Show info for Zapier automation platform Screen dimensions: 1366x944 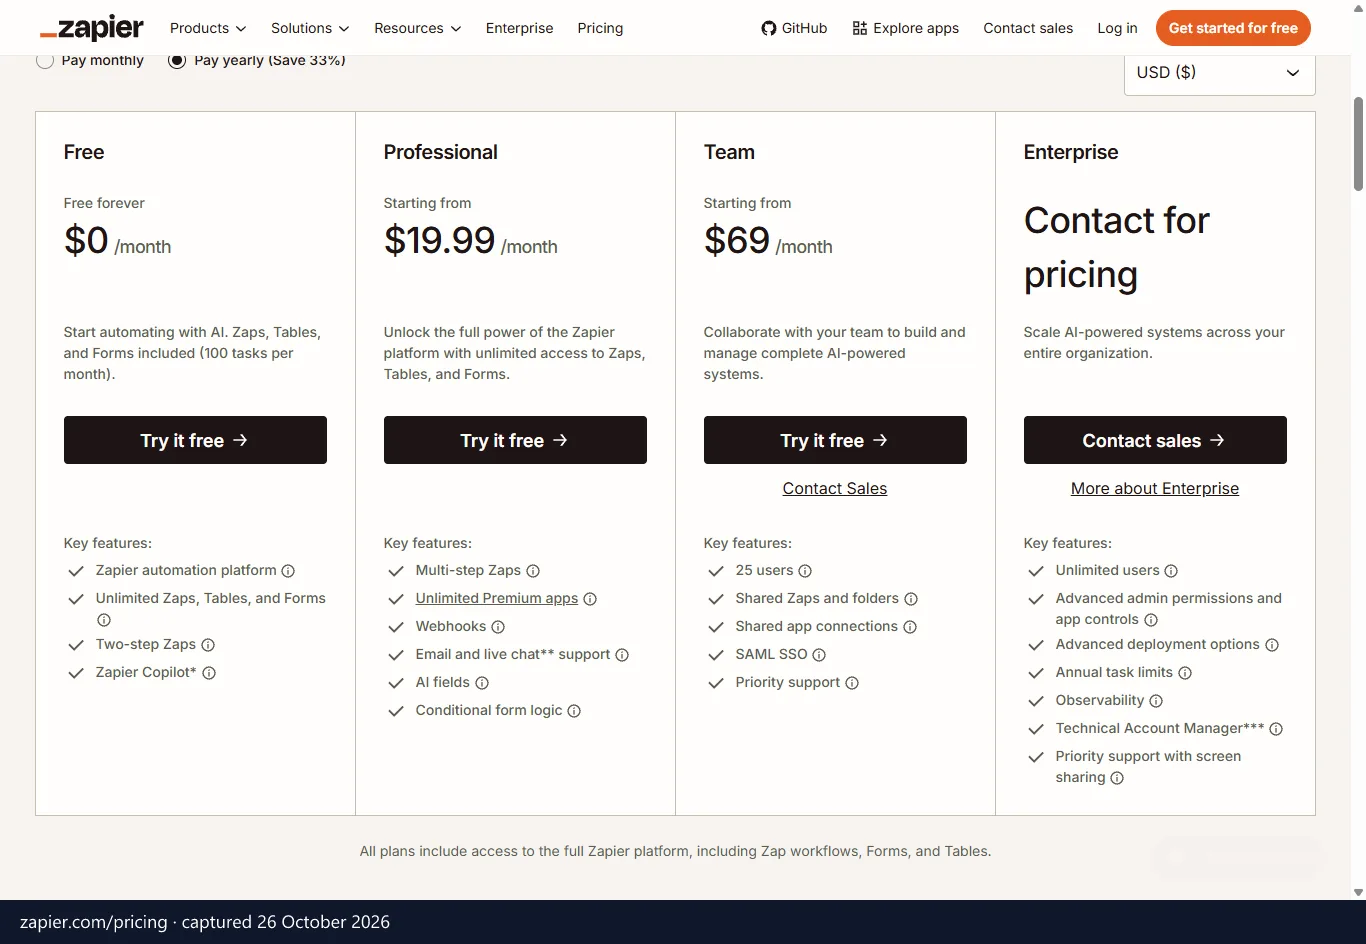[x=288, y=571]
